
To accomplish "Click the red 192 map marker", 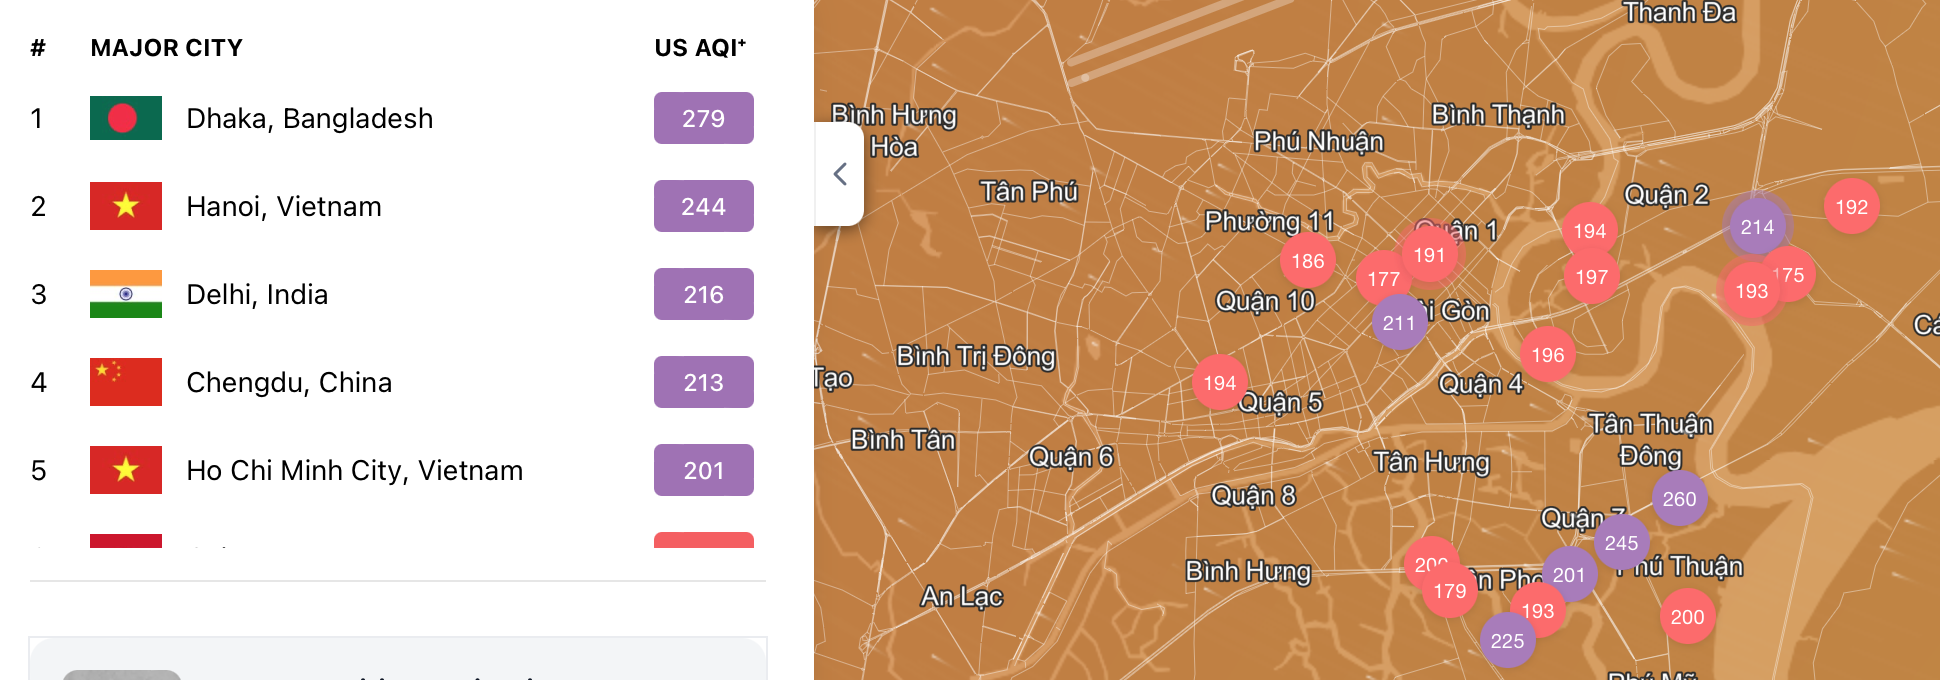I will coord(1851,207).
